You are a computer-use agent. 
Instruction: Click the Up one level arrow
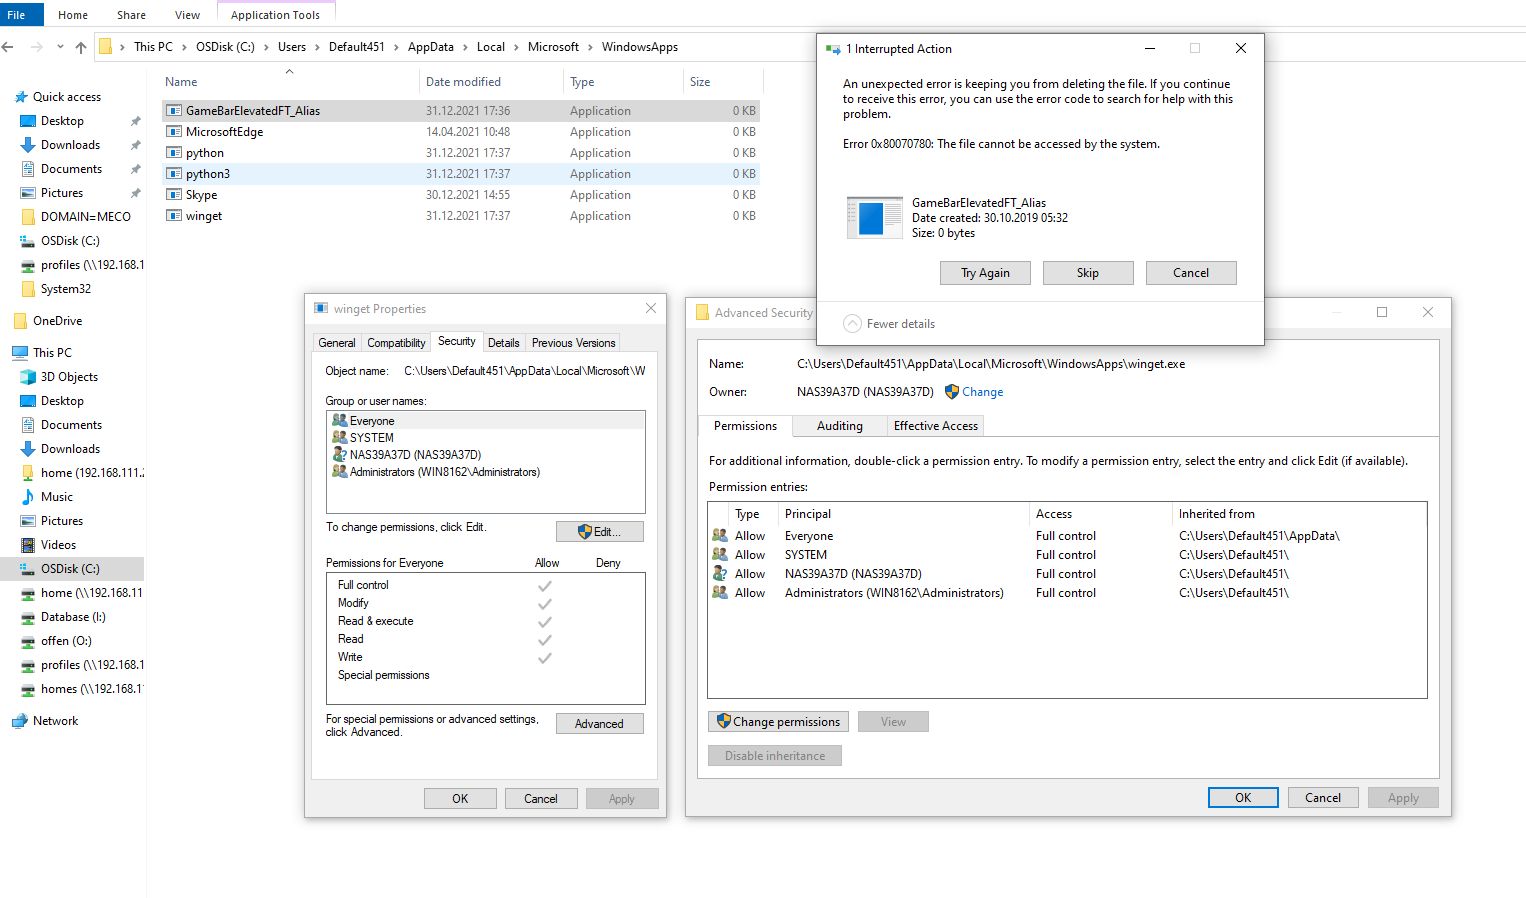pos(81,47)
